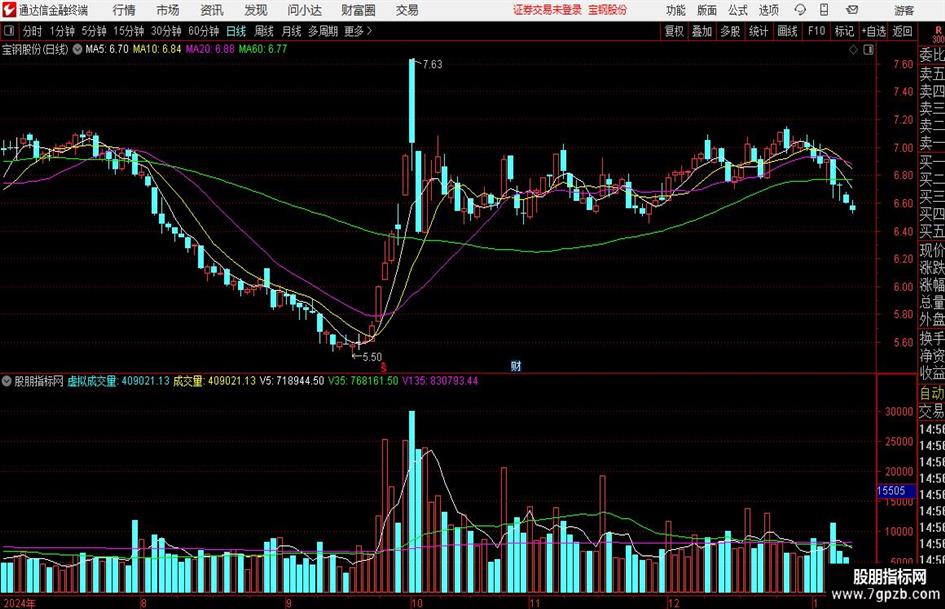Click the 游客 user label
945x609 pixels.
click(904, 10)
